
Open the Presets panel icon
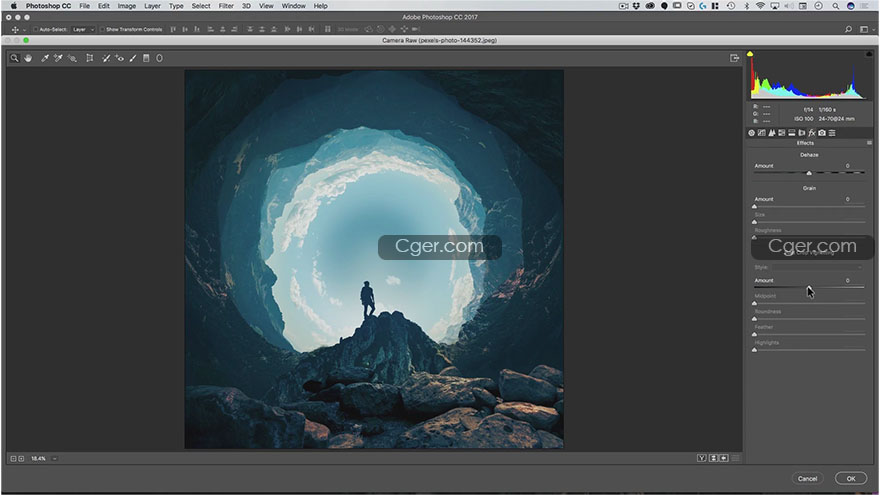coord(832,133)
